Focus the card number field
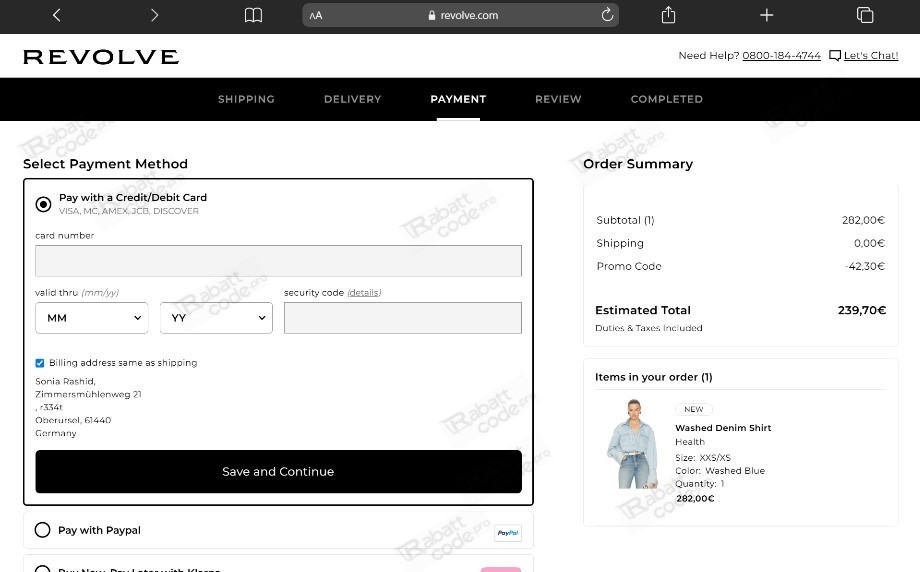The height and width of the screenshot is (572, 920). point(278,261)
